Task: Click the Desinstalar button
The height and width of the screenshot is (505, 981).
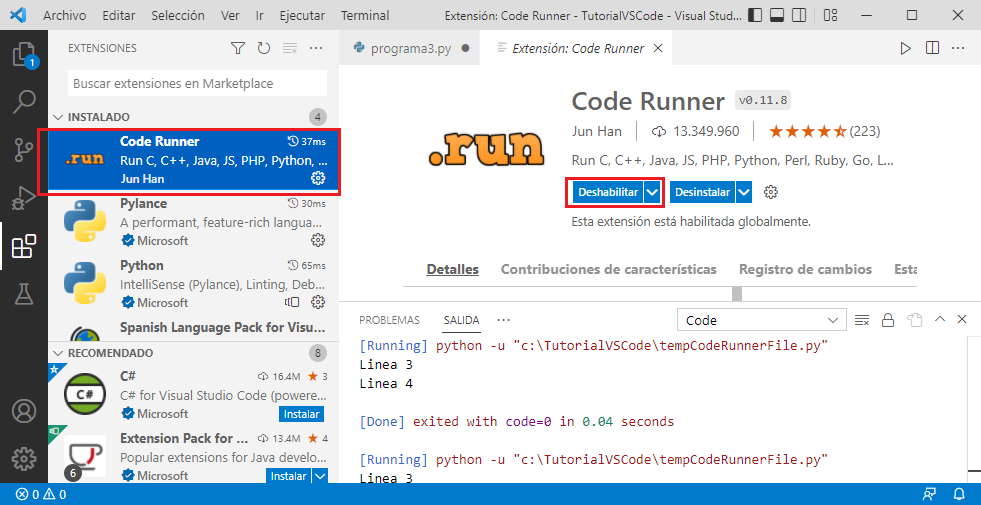Action: click(703, 192)
